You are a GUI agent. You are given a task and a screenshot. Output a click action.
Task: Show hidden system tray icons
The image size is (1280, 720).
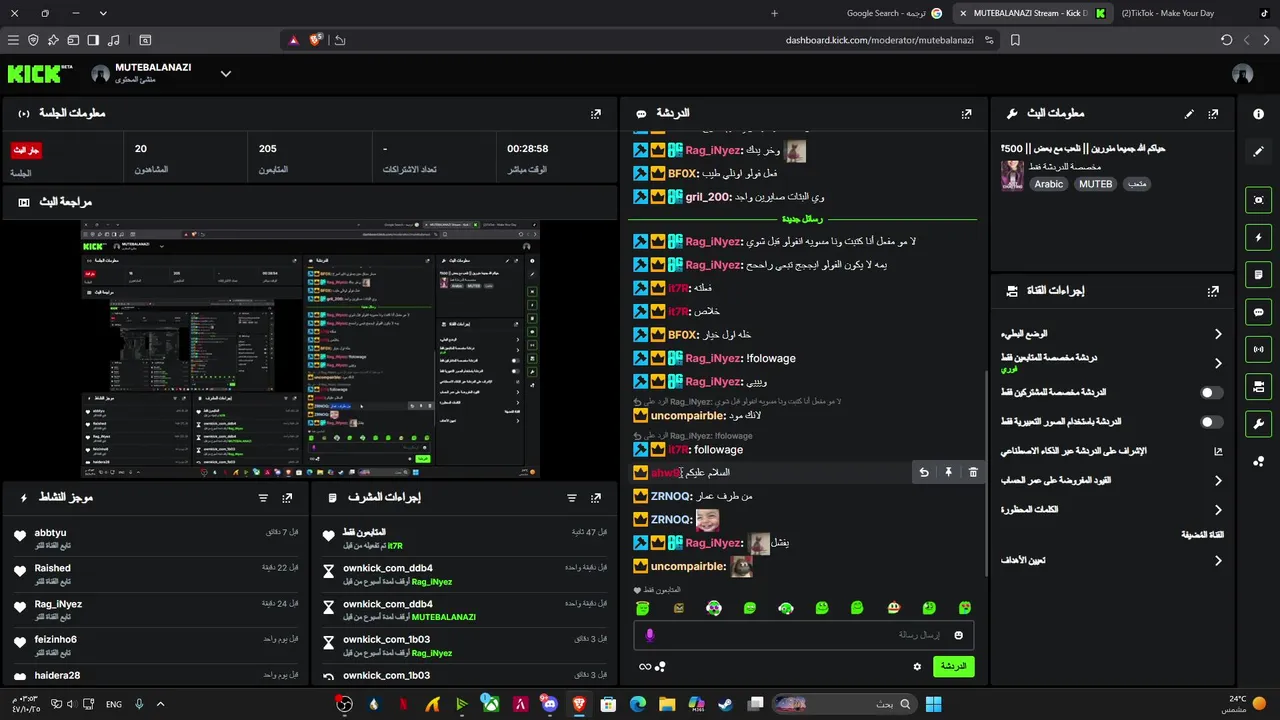pyautogui.click(x=160, y=705)
